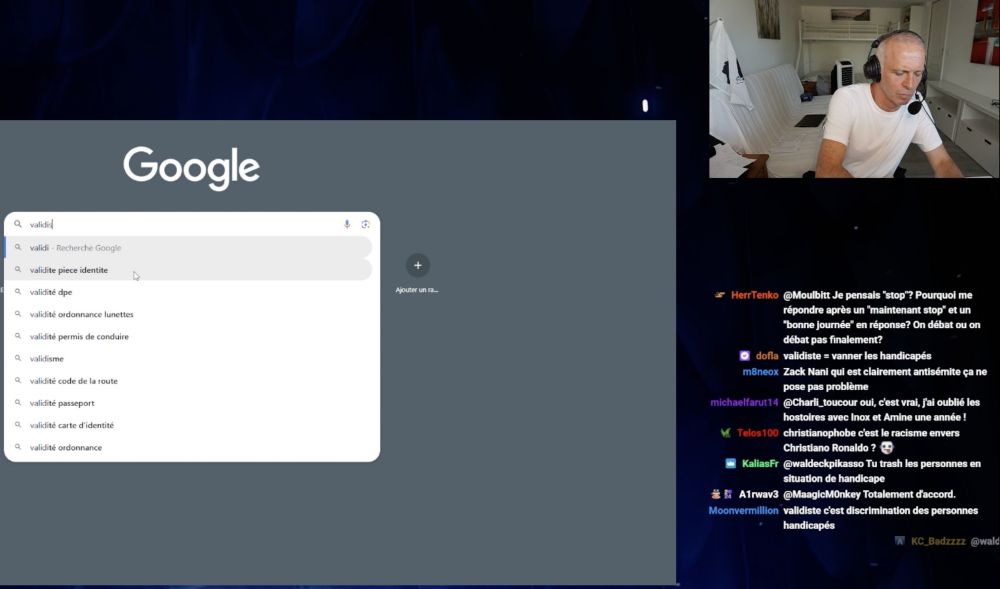Click the Google logo

(191, 168)
